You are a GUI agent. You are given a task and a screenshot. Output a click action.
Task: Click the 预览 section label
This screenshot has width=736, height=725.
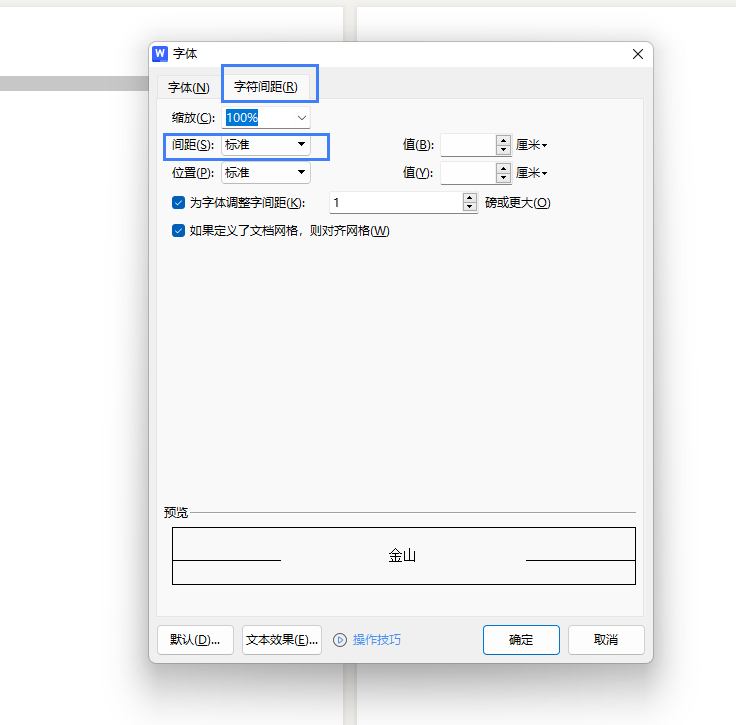pos(176,512)
